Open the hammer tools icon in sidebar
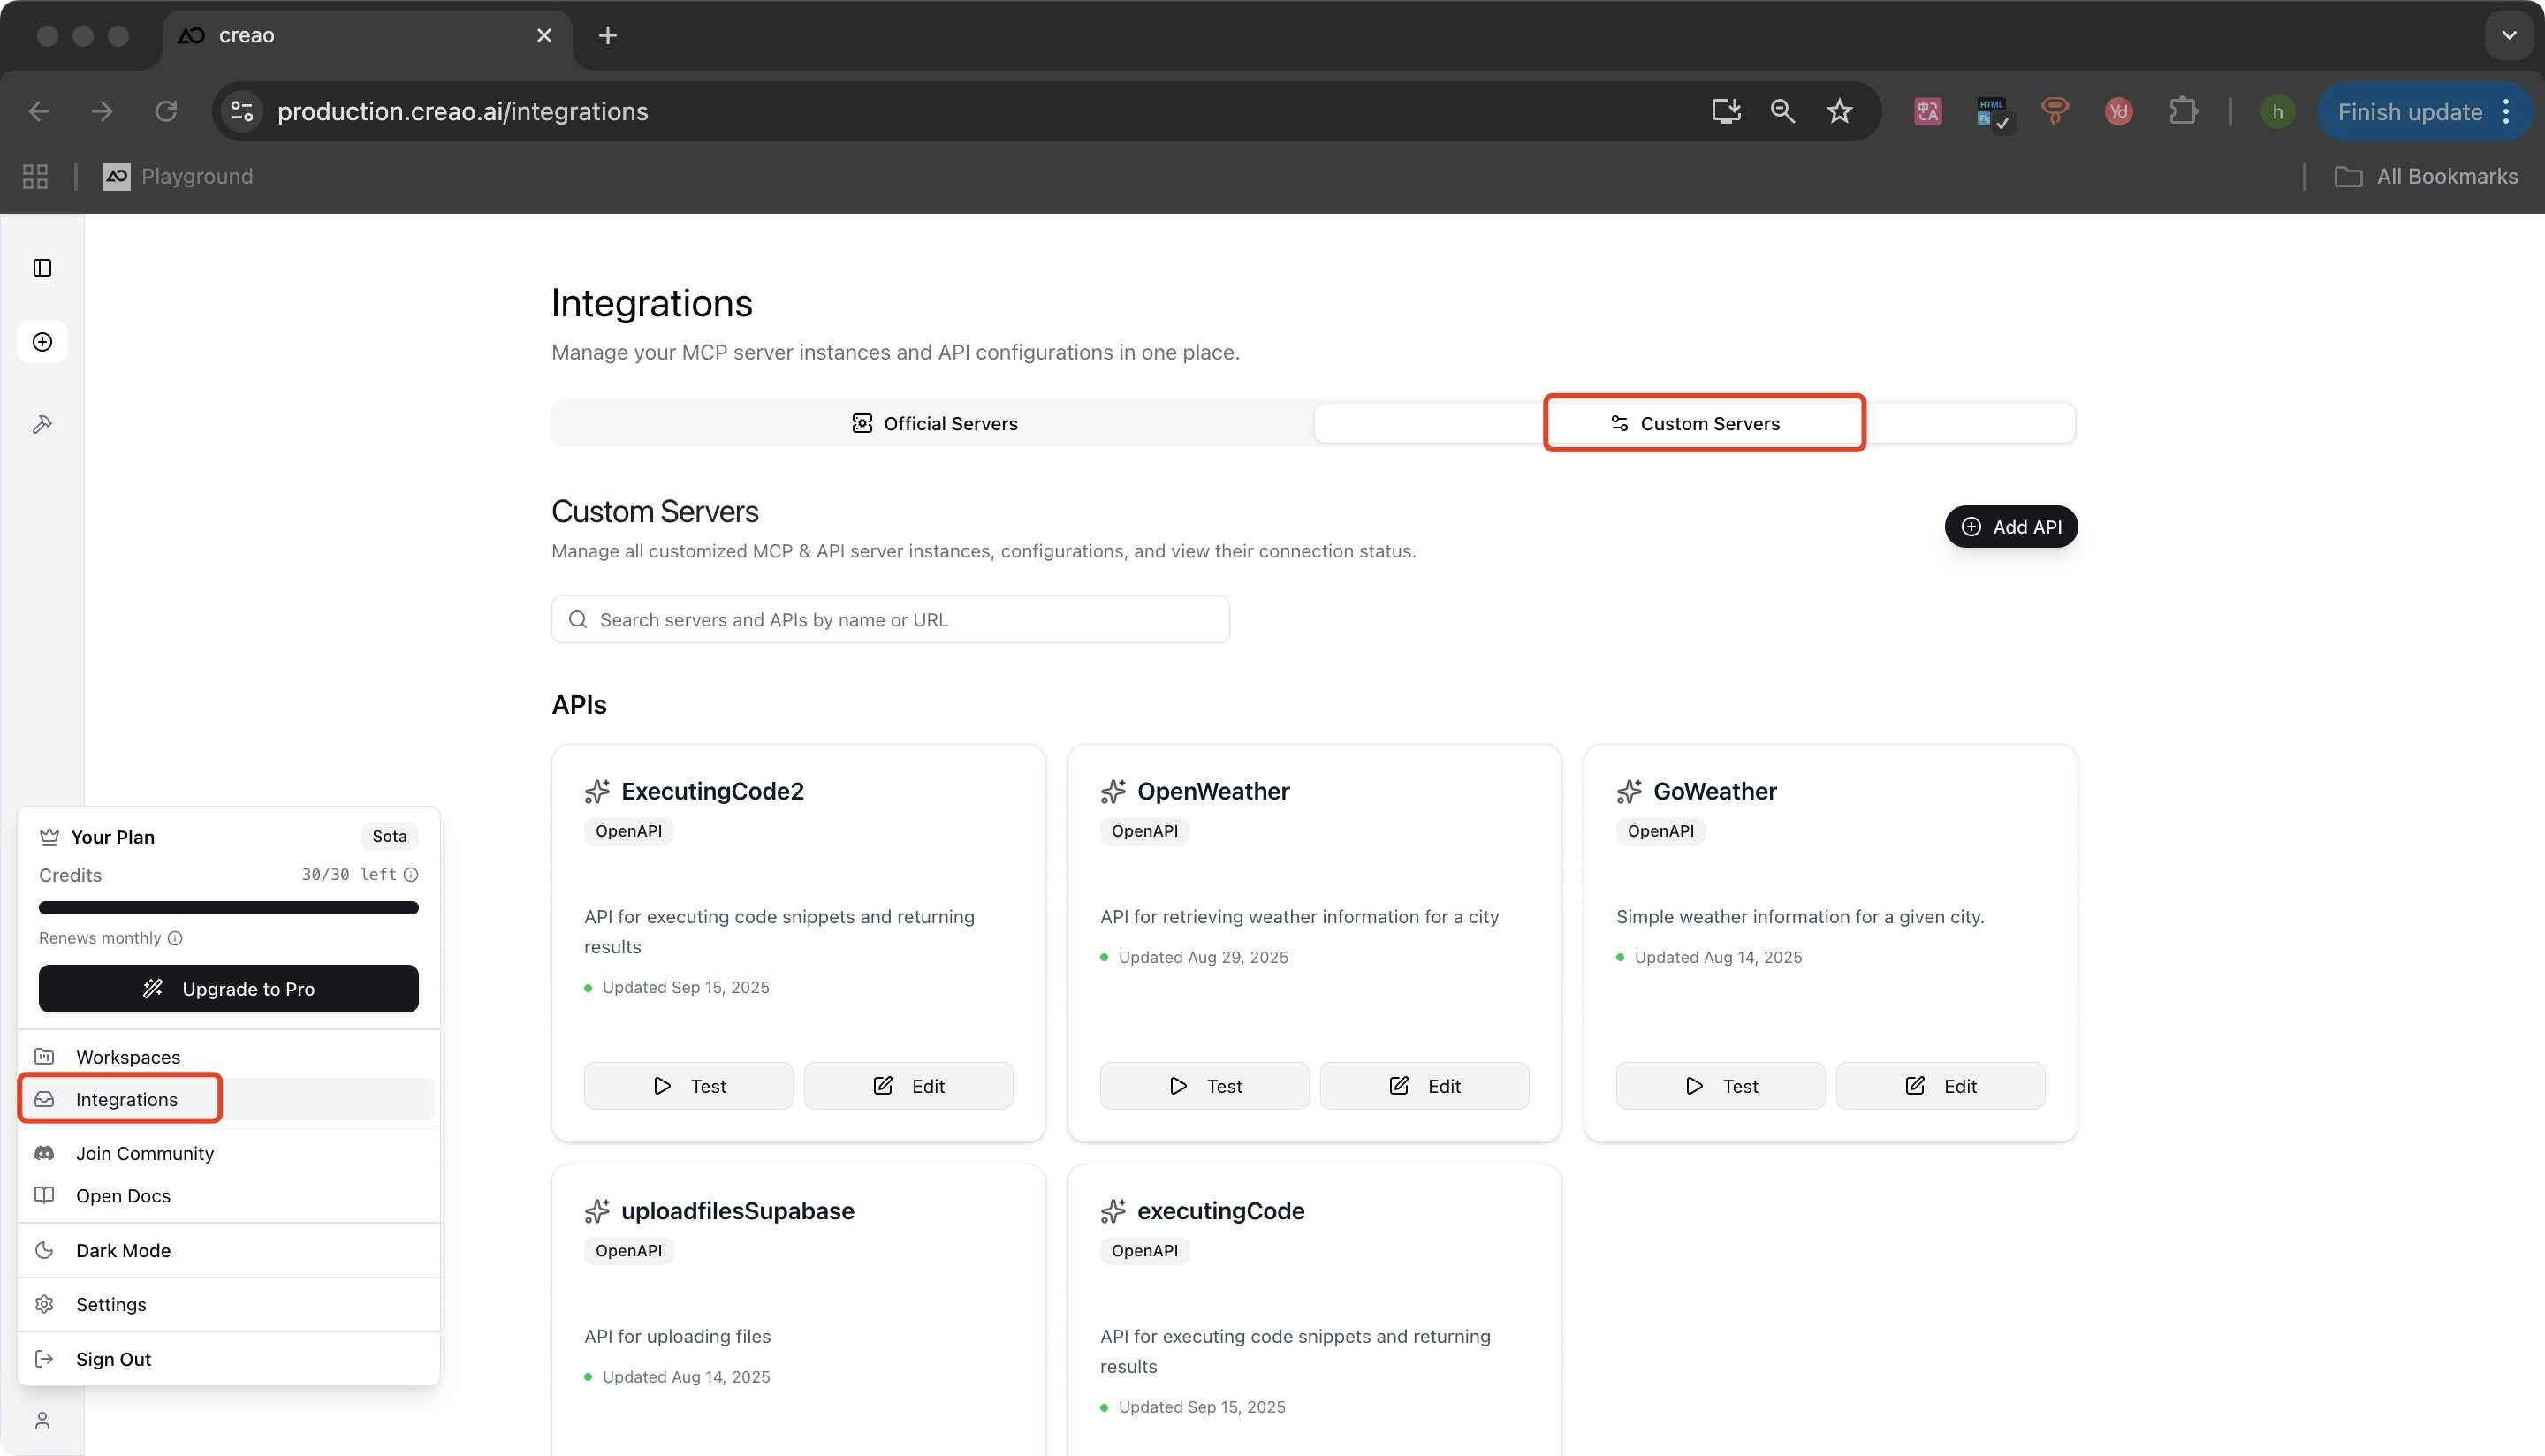The width and height of the screenshot is (2545, 1456). click(42, 424)
